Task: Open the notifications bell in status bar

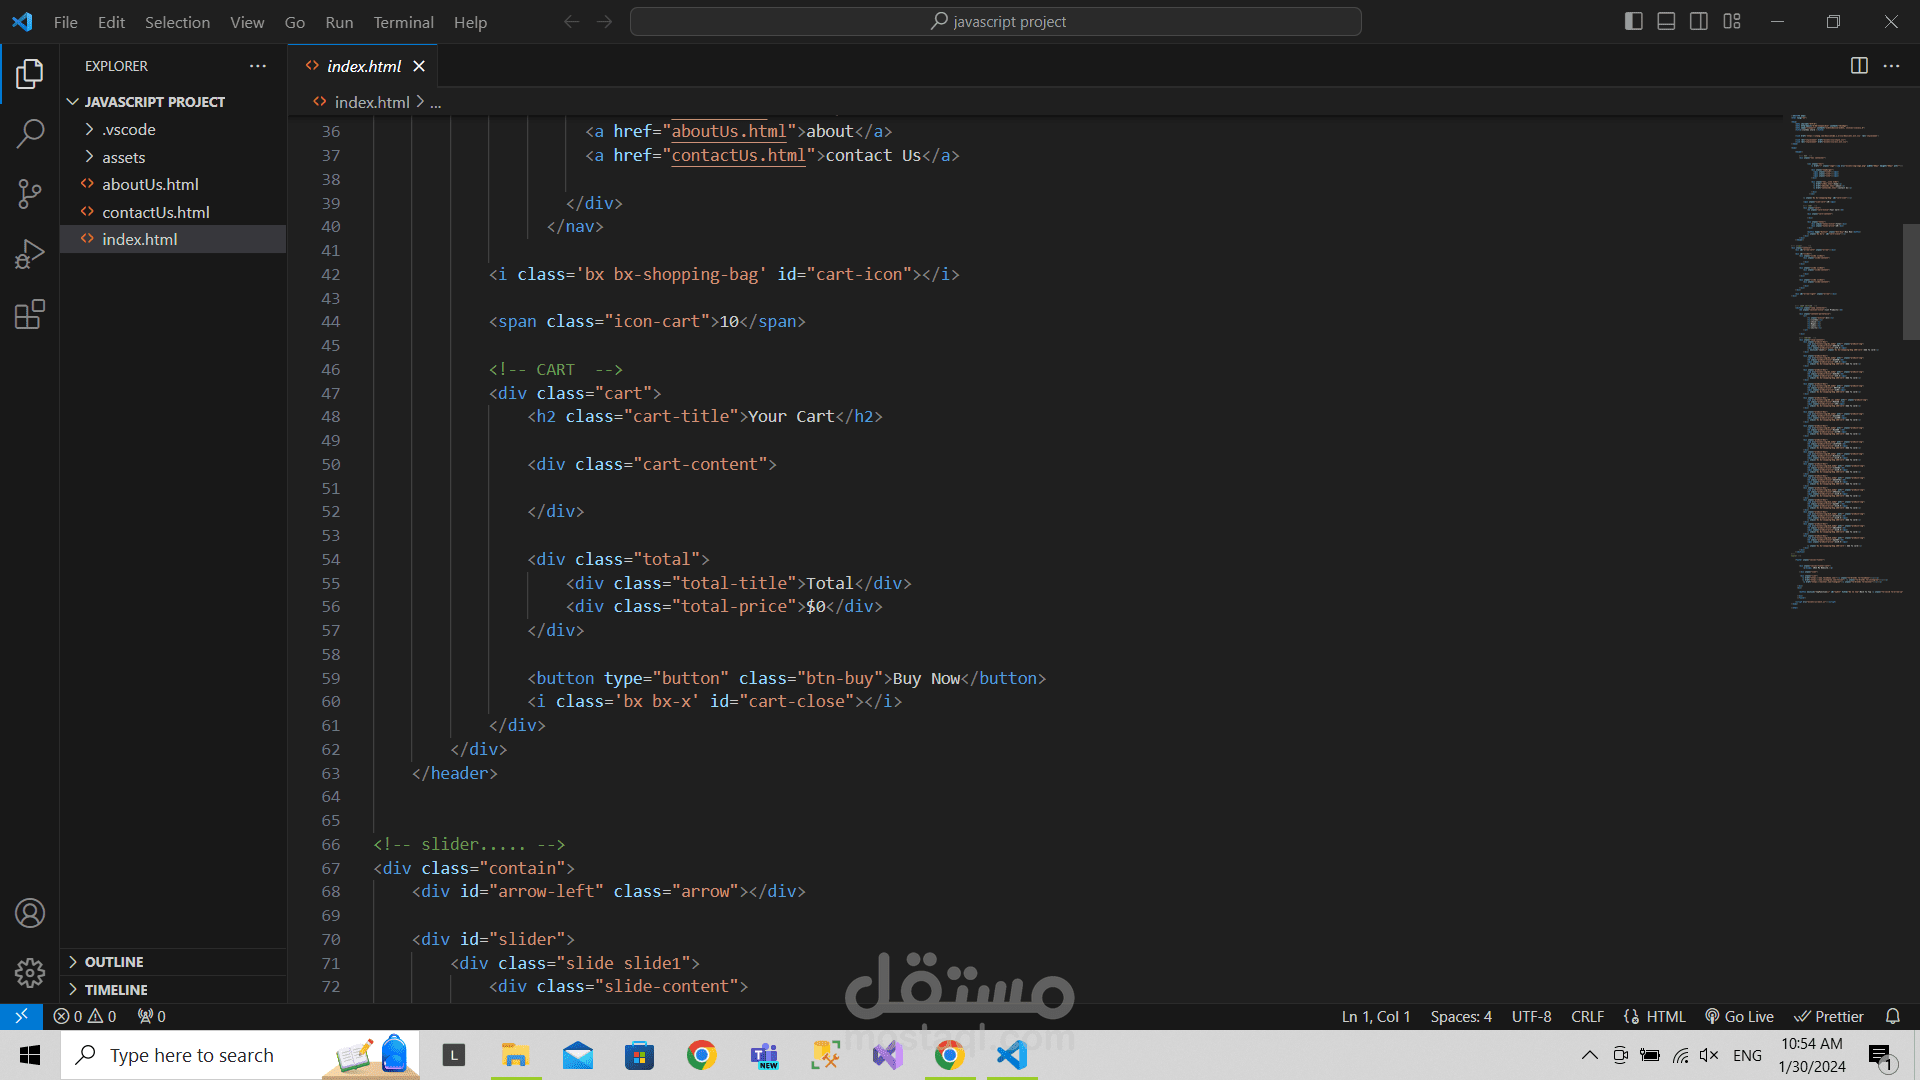Action: [x=1892, y=1016]
